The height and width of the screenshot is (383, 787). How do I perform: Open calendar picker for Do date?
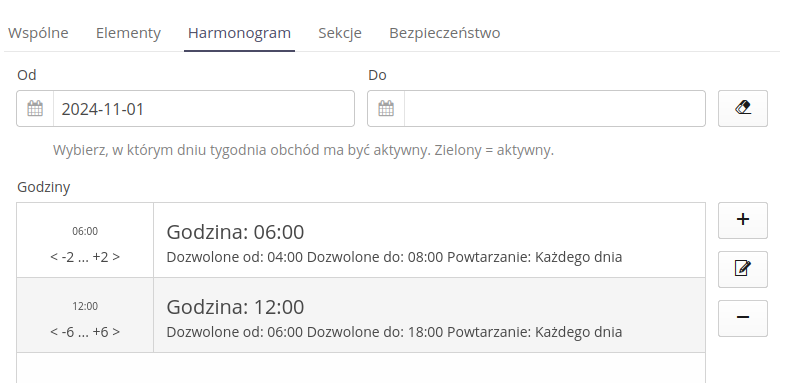click(386, 108)
